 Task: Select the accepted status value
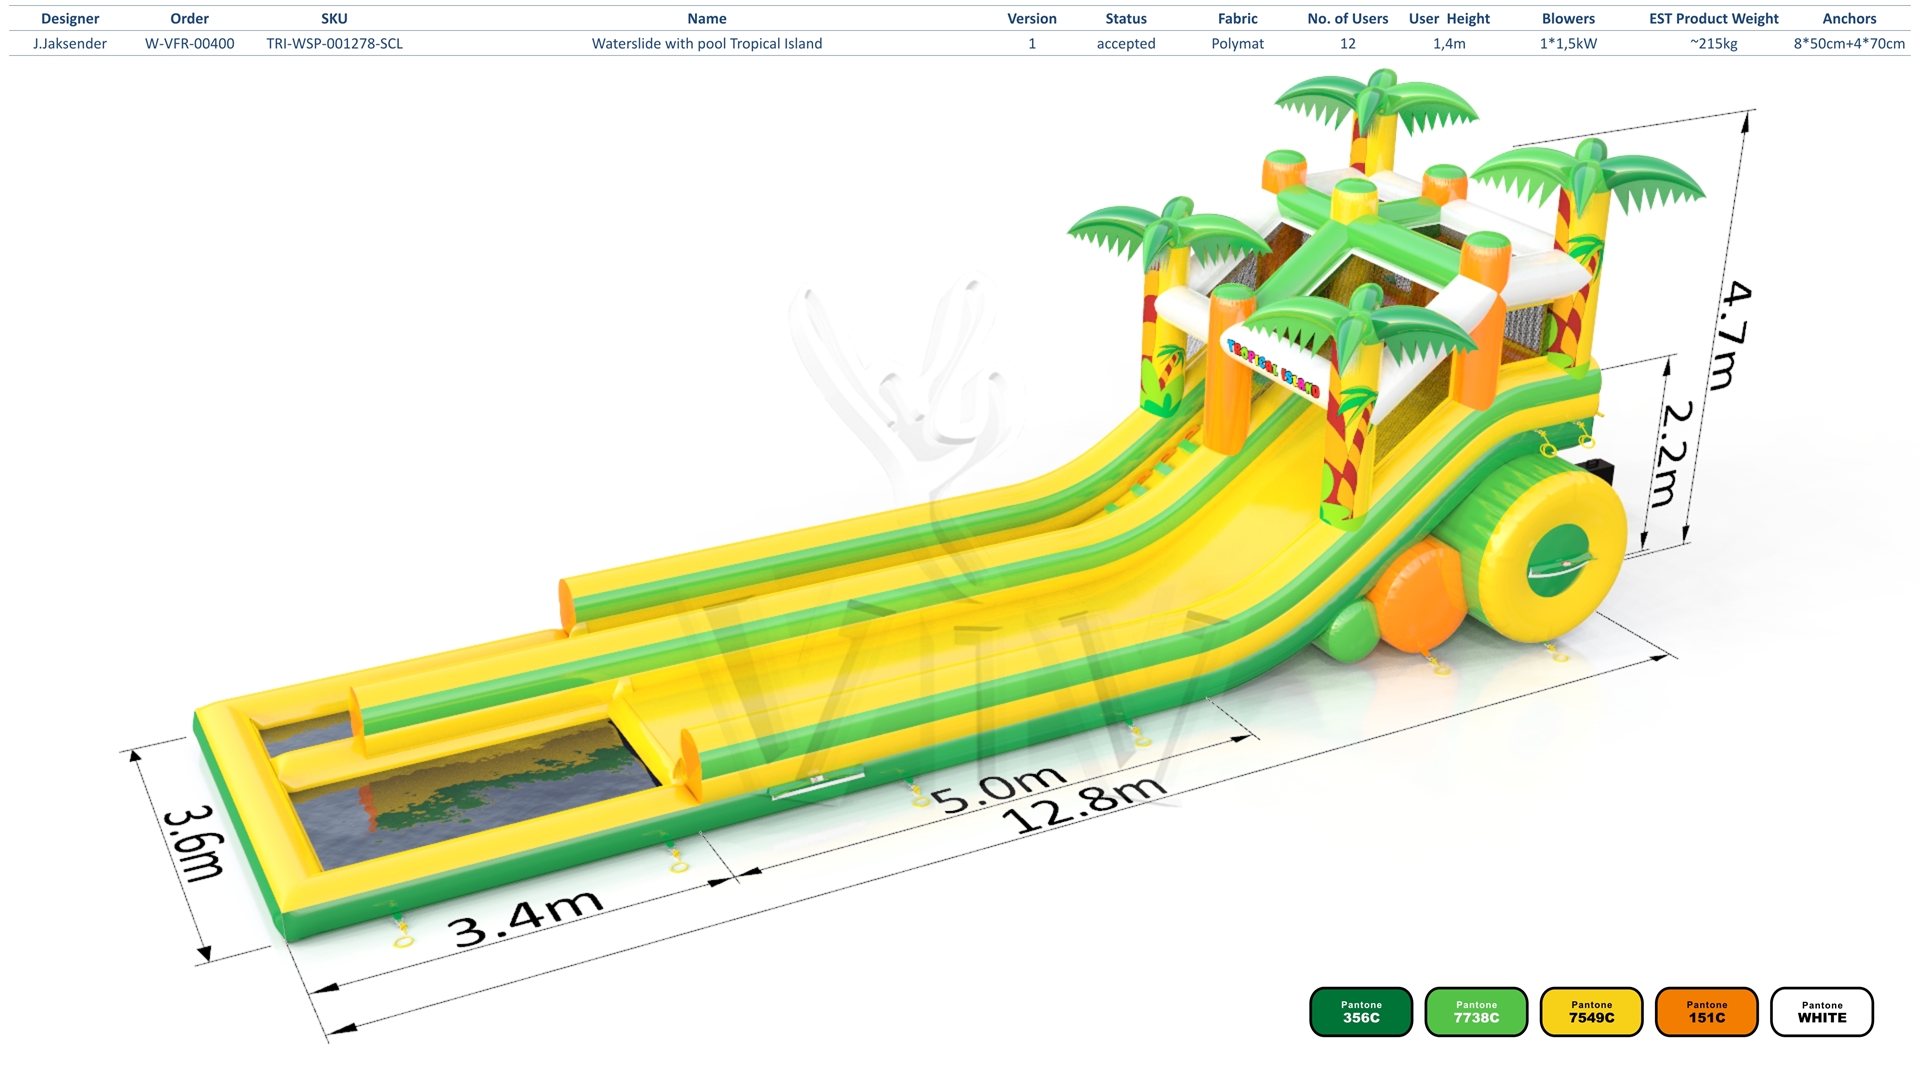click(1126, 43)
